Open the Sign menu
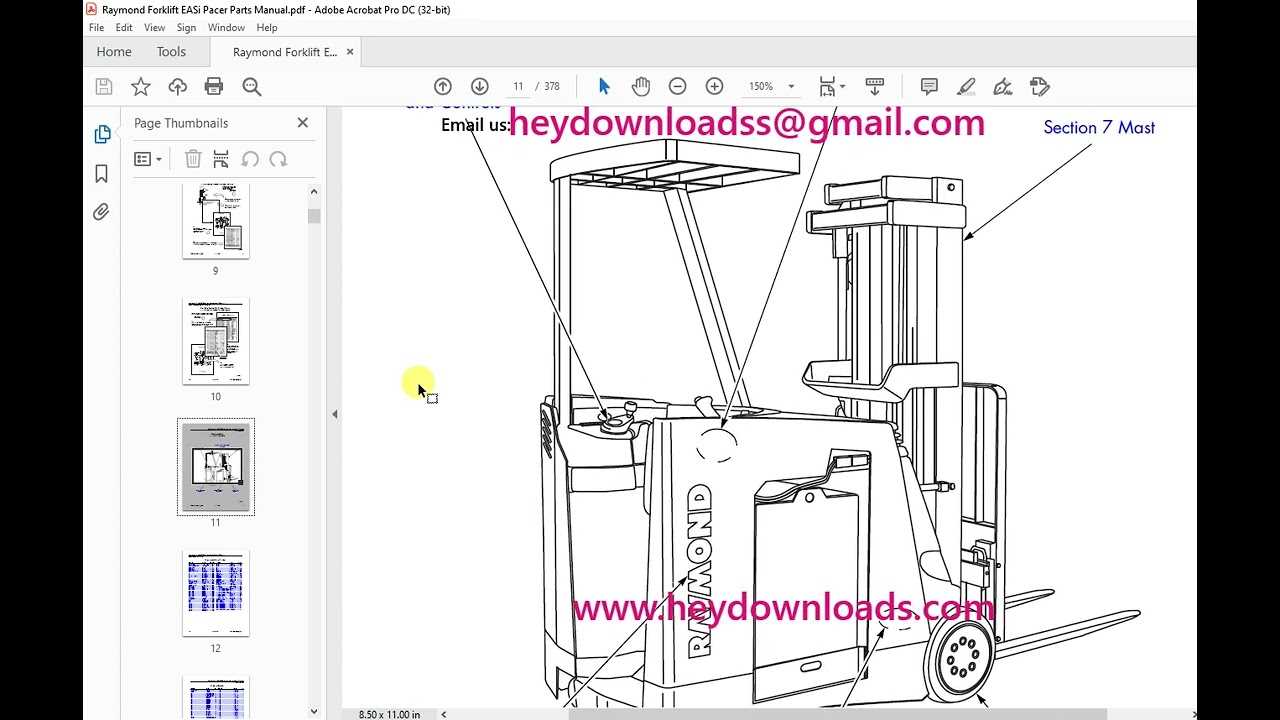The height and width of the screenshot is (720, 1280). pos(186,28)
